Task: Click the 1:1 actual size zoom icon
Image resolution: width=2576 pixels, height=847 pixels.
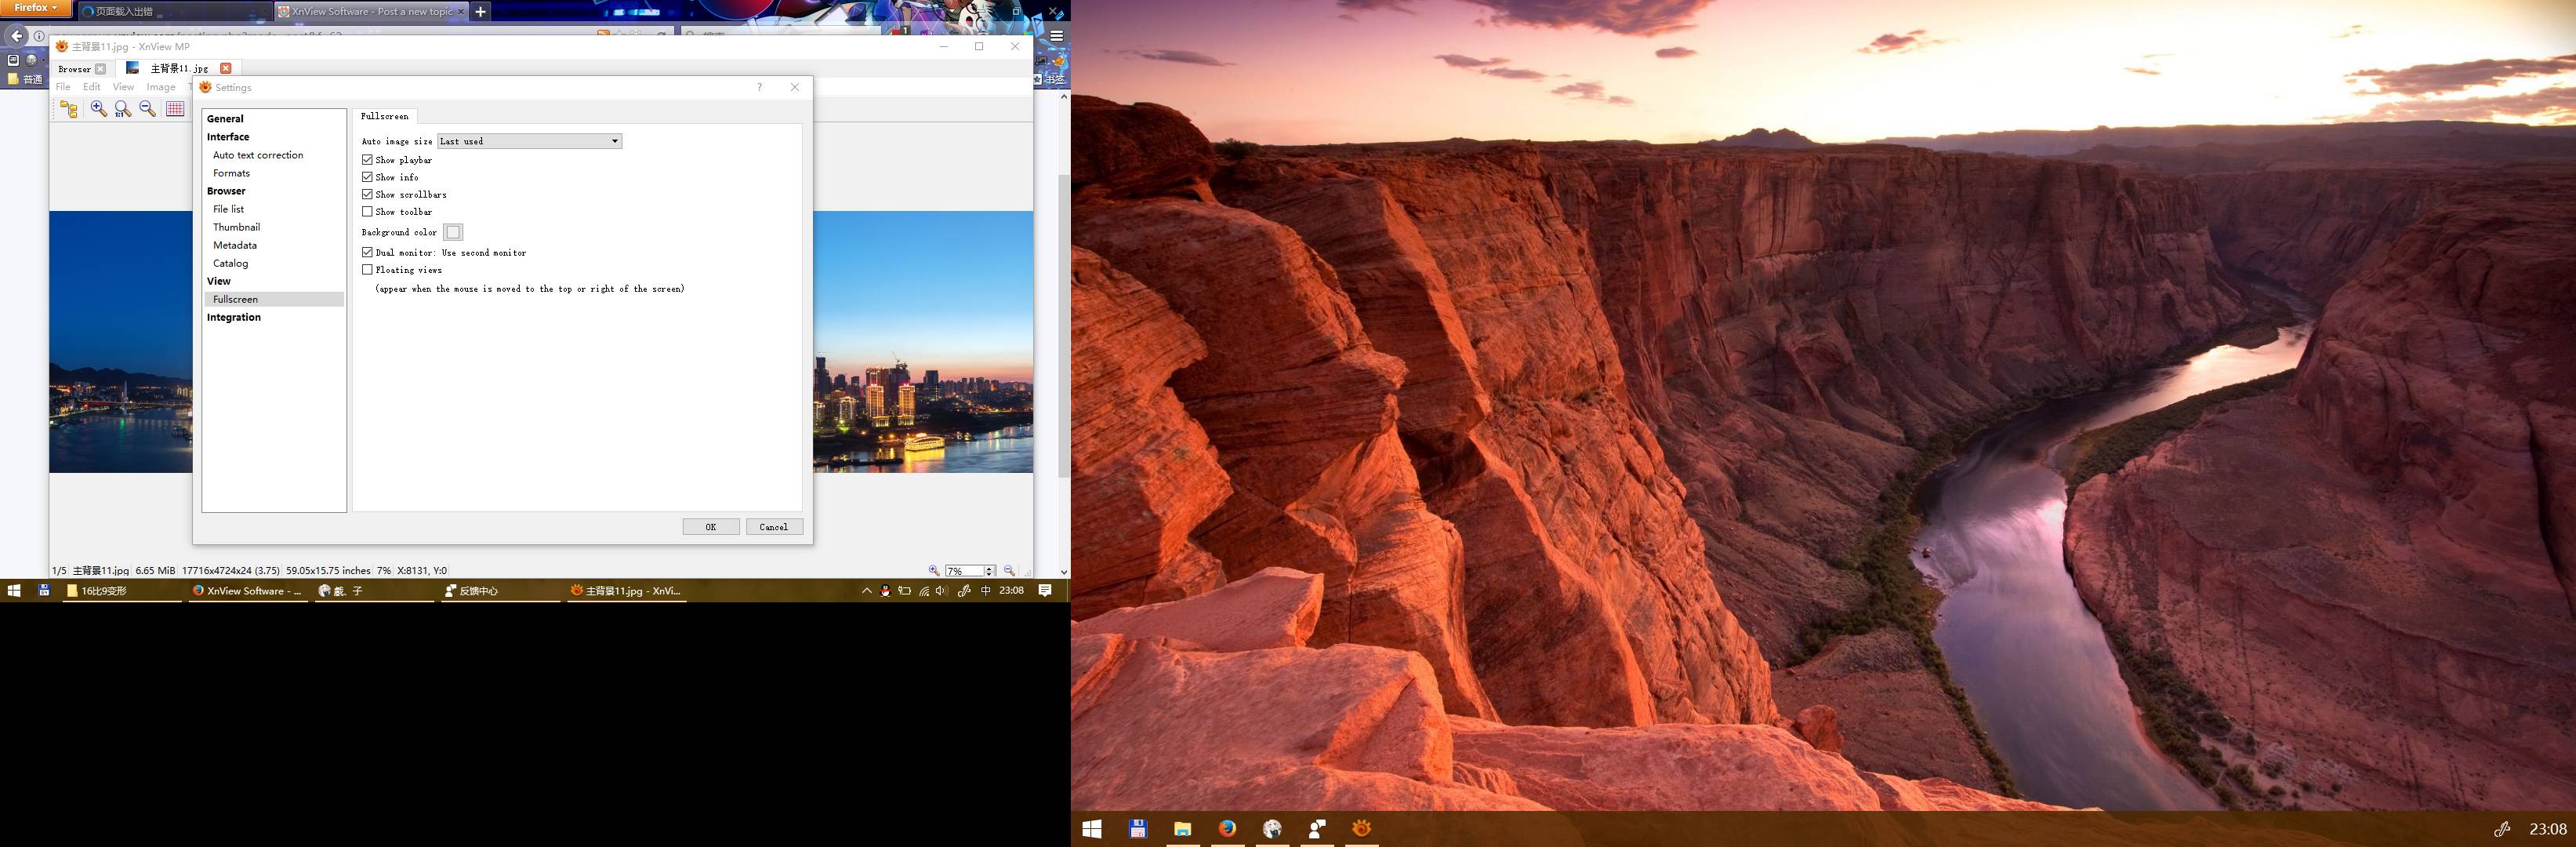Action: click(123, 109)
